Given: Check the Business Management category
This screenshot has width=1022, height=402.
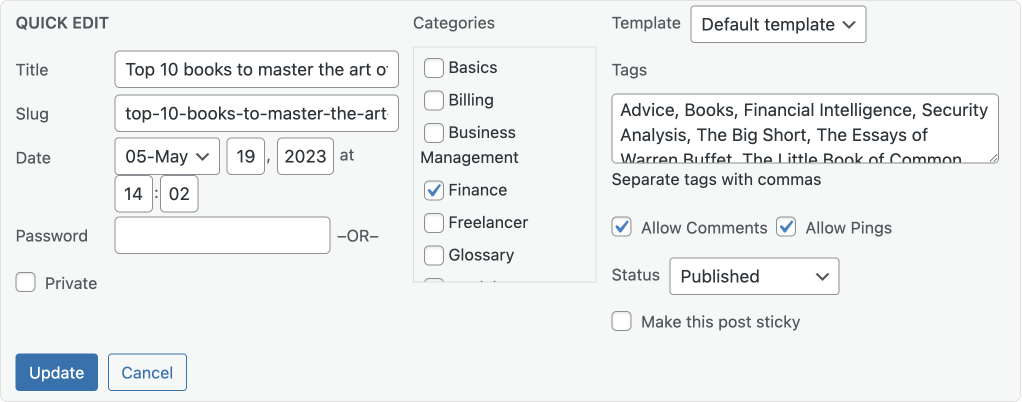Looking at the screenshot, I should tap(433, 133).
